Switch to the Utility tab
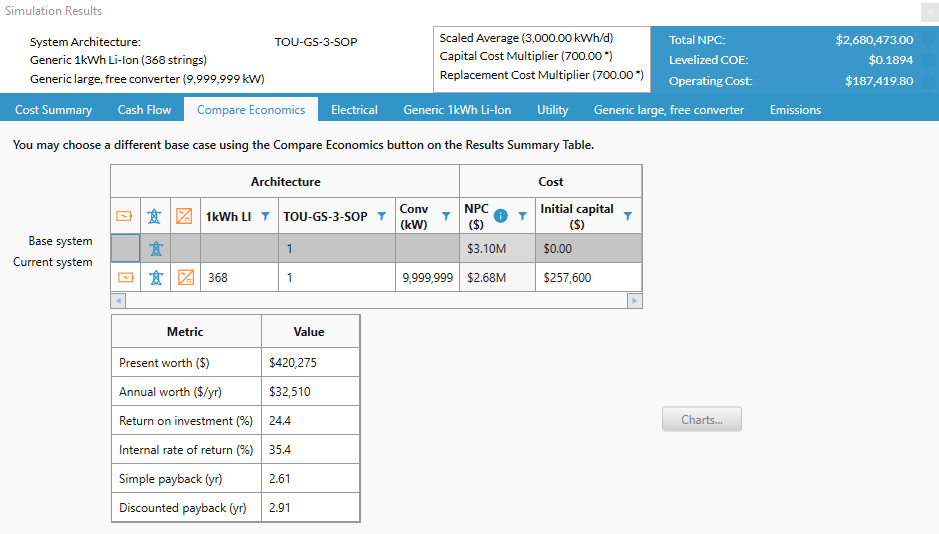939x534 pixels. 552,110
